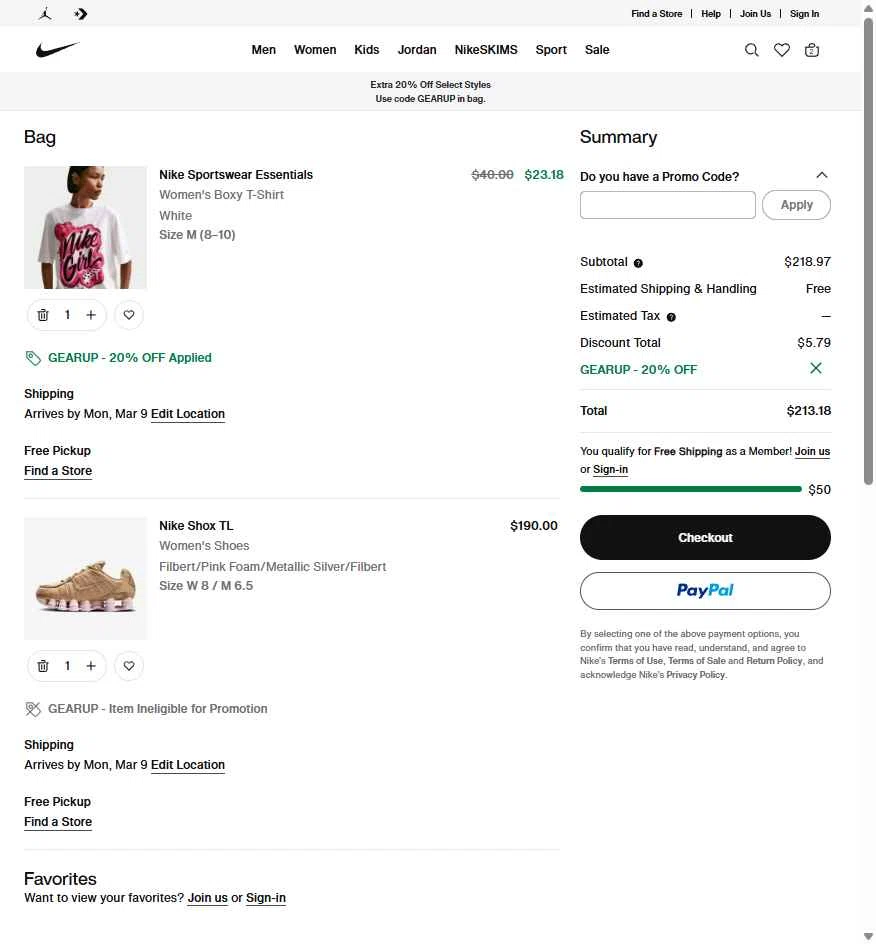
Task: Click the promo code text field
Action: 668,205
